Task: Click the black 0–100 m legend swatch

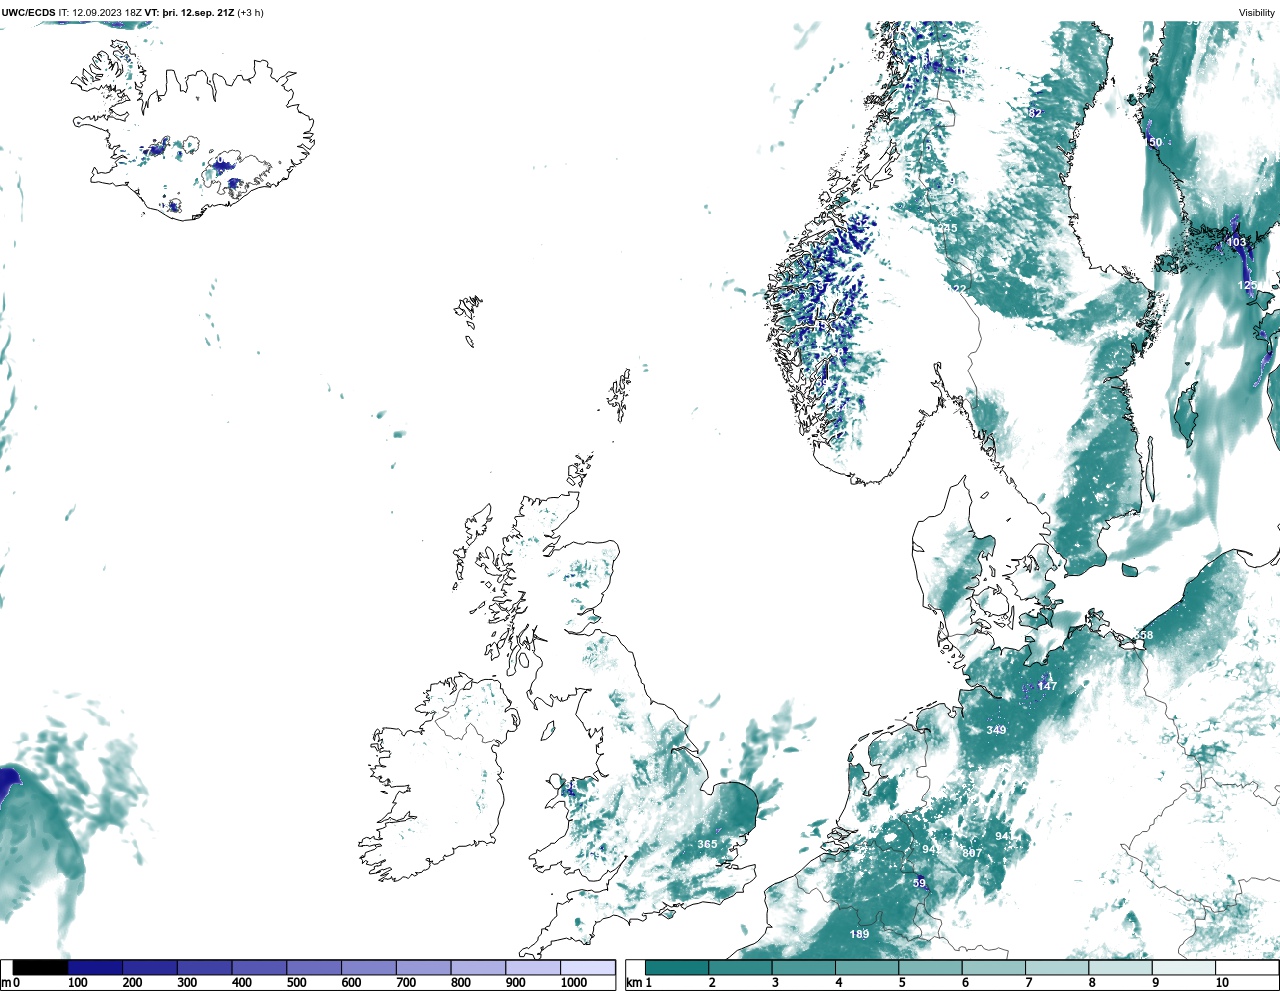Action: point(41,968)
